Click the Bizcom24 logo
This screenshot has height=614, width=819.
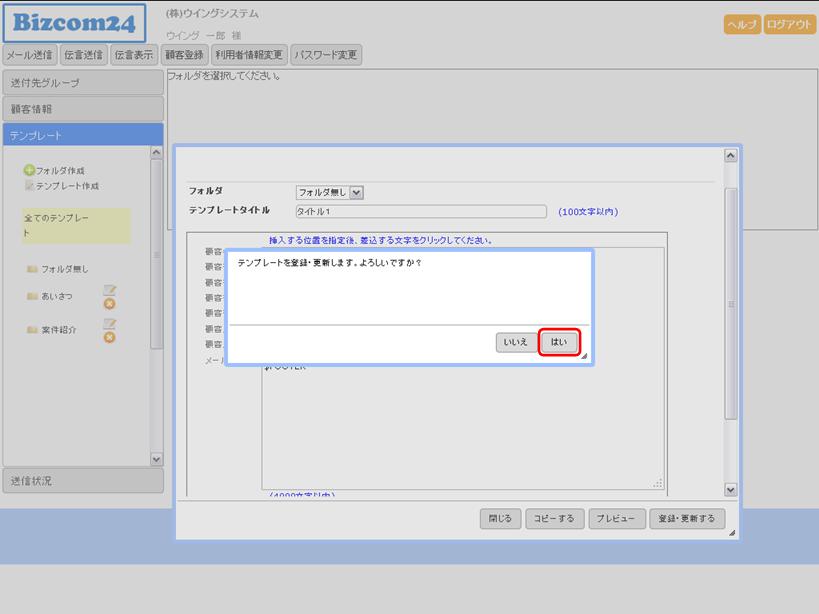pyautogui.click(x=74, y=23)
